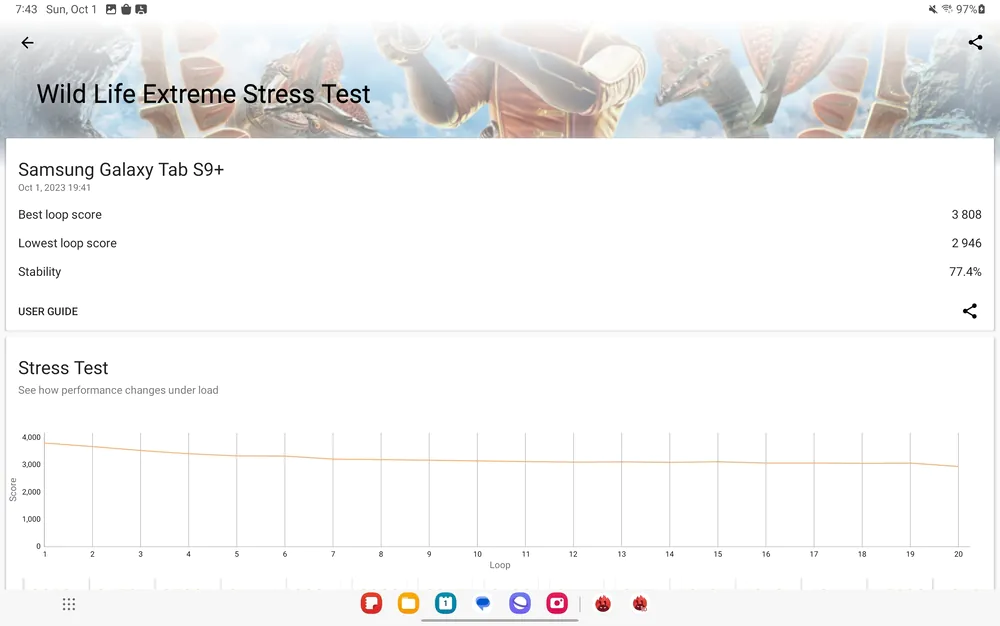
Task: Select the "Wild Life Extreme Stress Test" title
Action: pos(203,94)
